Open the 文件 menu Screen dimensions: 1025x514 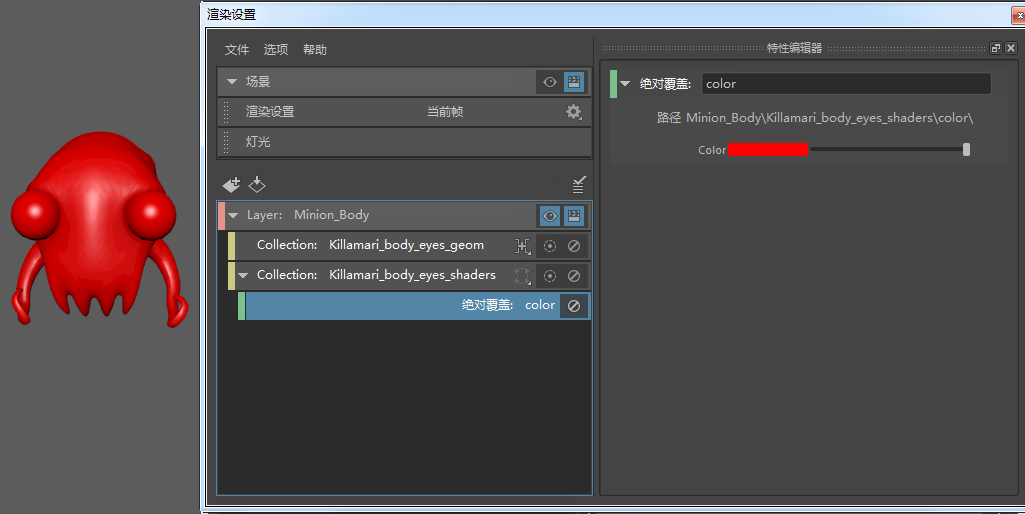(x=237, y=50)
